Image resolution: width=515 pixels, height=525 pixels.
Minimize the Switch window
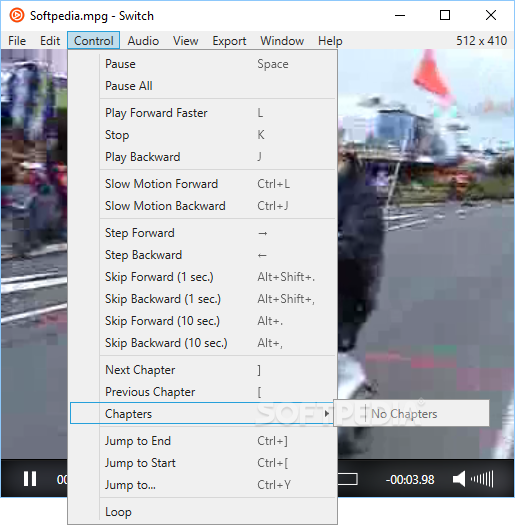pyautogui.click(x=400, y=15)
